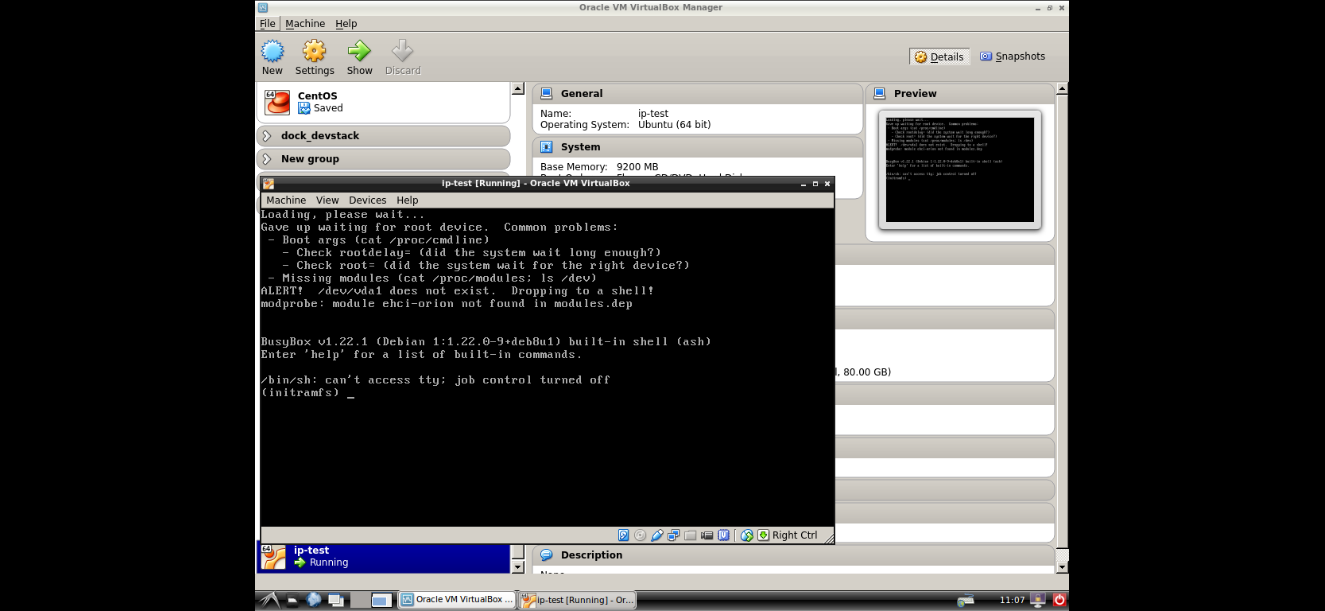Click the mouse integration globe icon

click(747, 535)
